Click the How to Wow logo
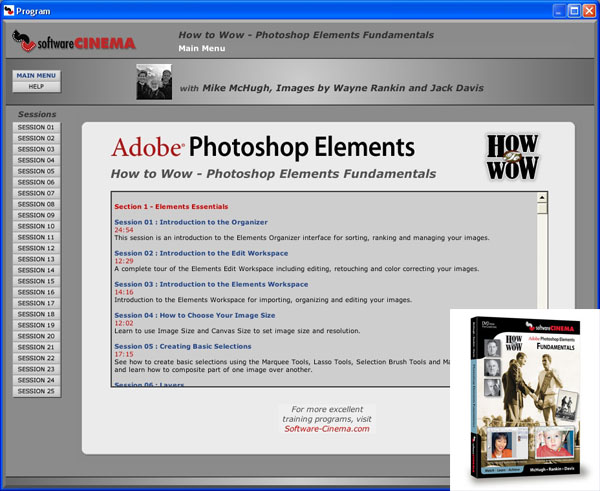Screen dimensions: 600x491 pyautogui.click(x=512, y=157)
